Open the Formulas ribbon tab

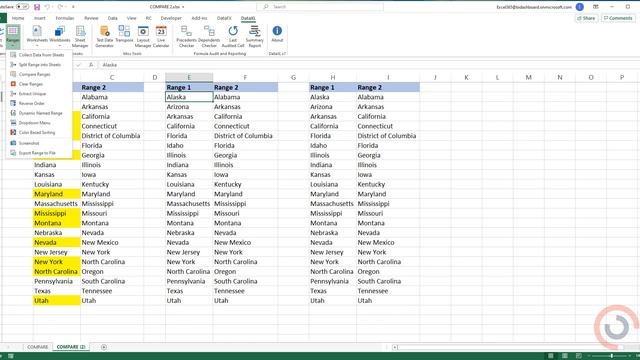click(x=64, y=18)
